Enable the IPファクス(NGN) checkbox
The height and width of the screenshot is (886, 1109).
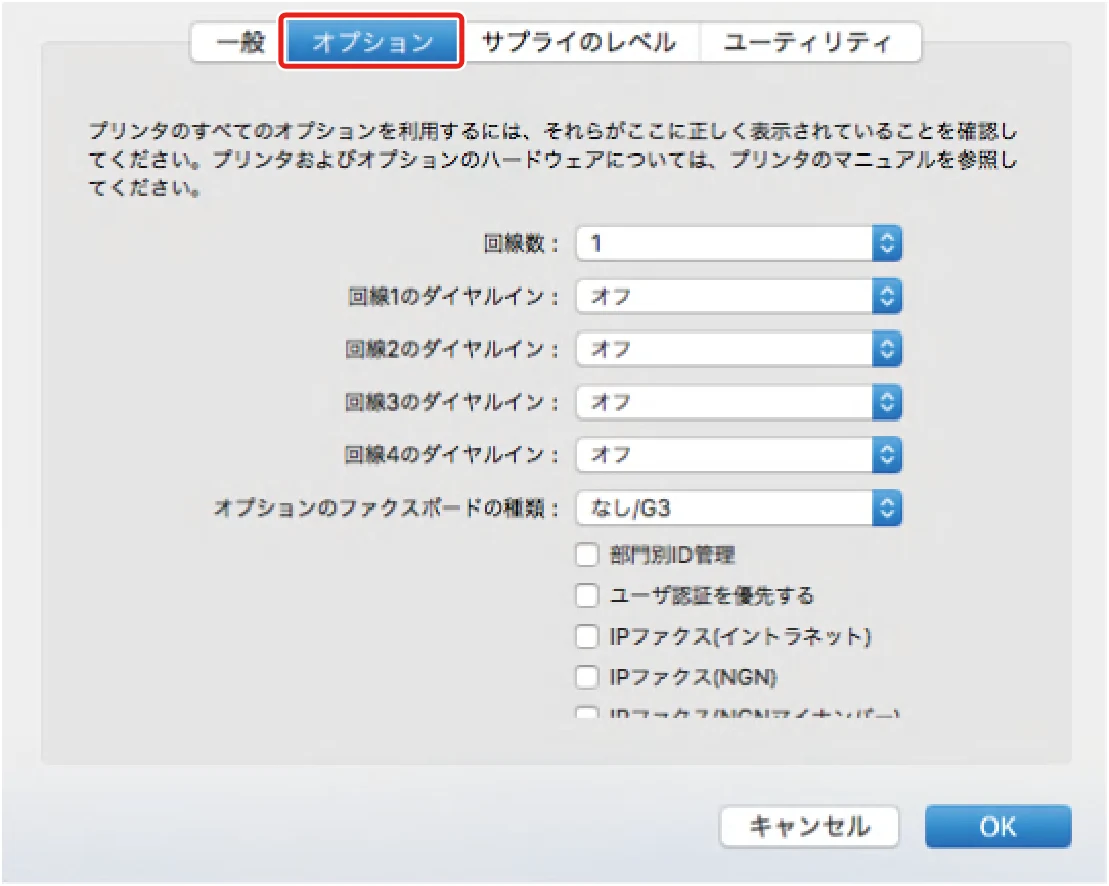click(x=587, y=677)
